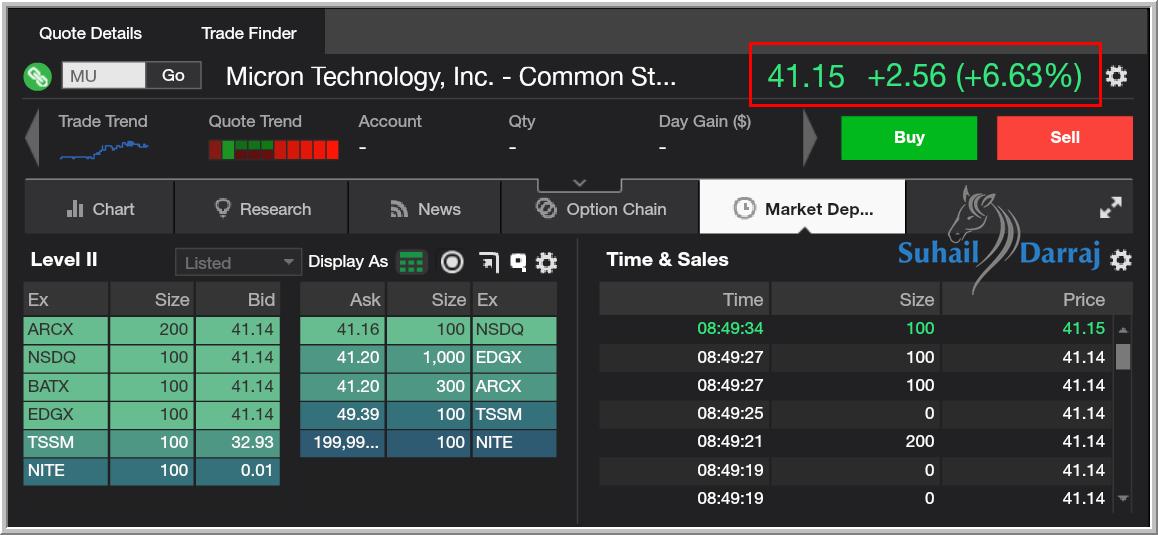1158x535 pixels.
Task: Click the Research lightbulb icon
Action: pyautogui.click(x=222, y=208)
